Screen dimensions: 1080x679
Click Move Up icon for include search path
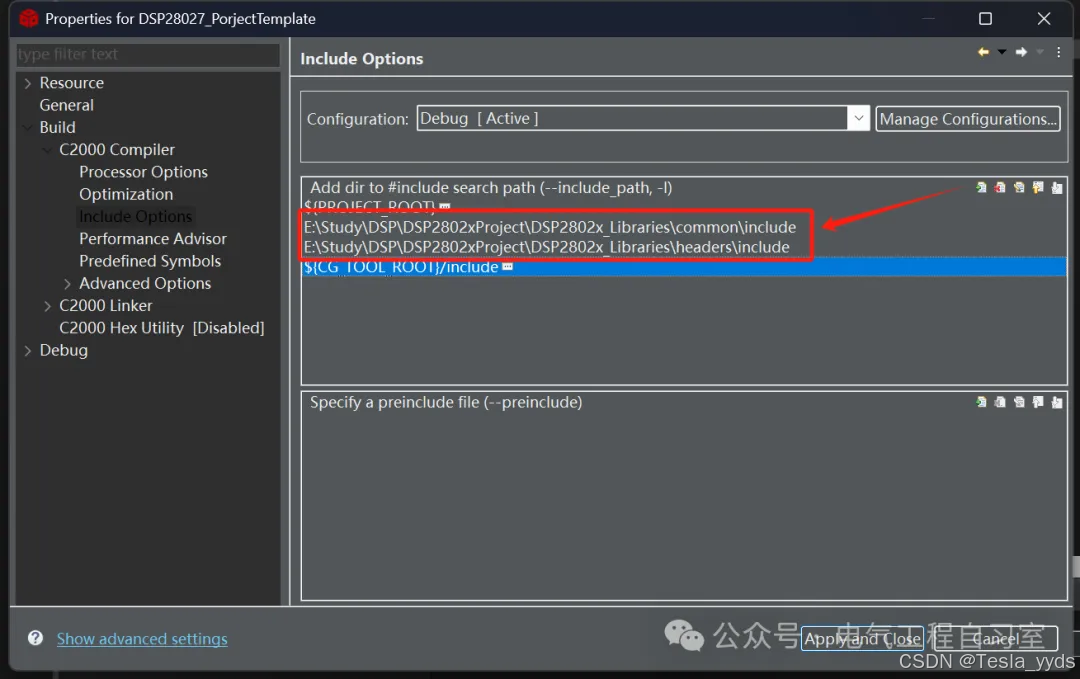click(x=1038, y=187)
